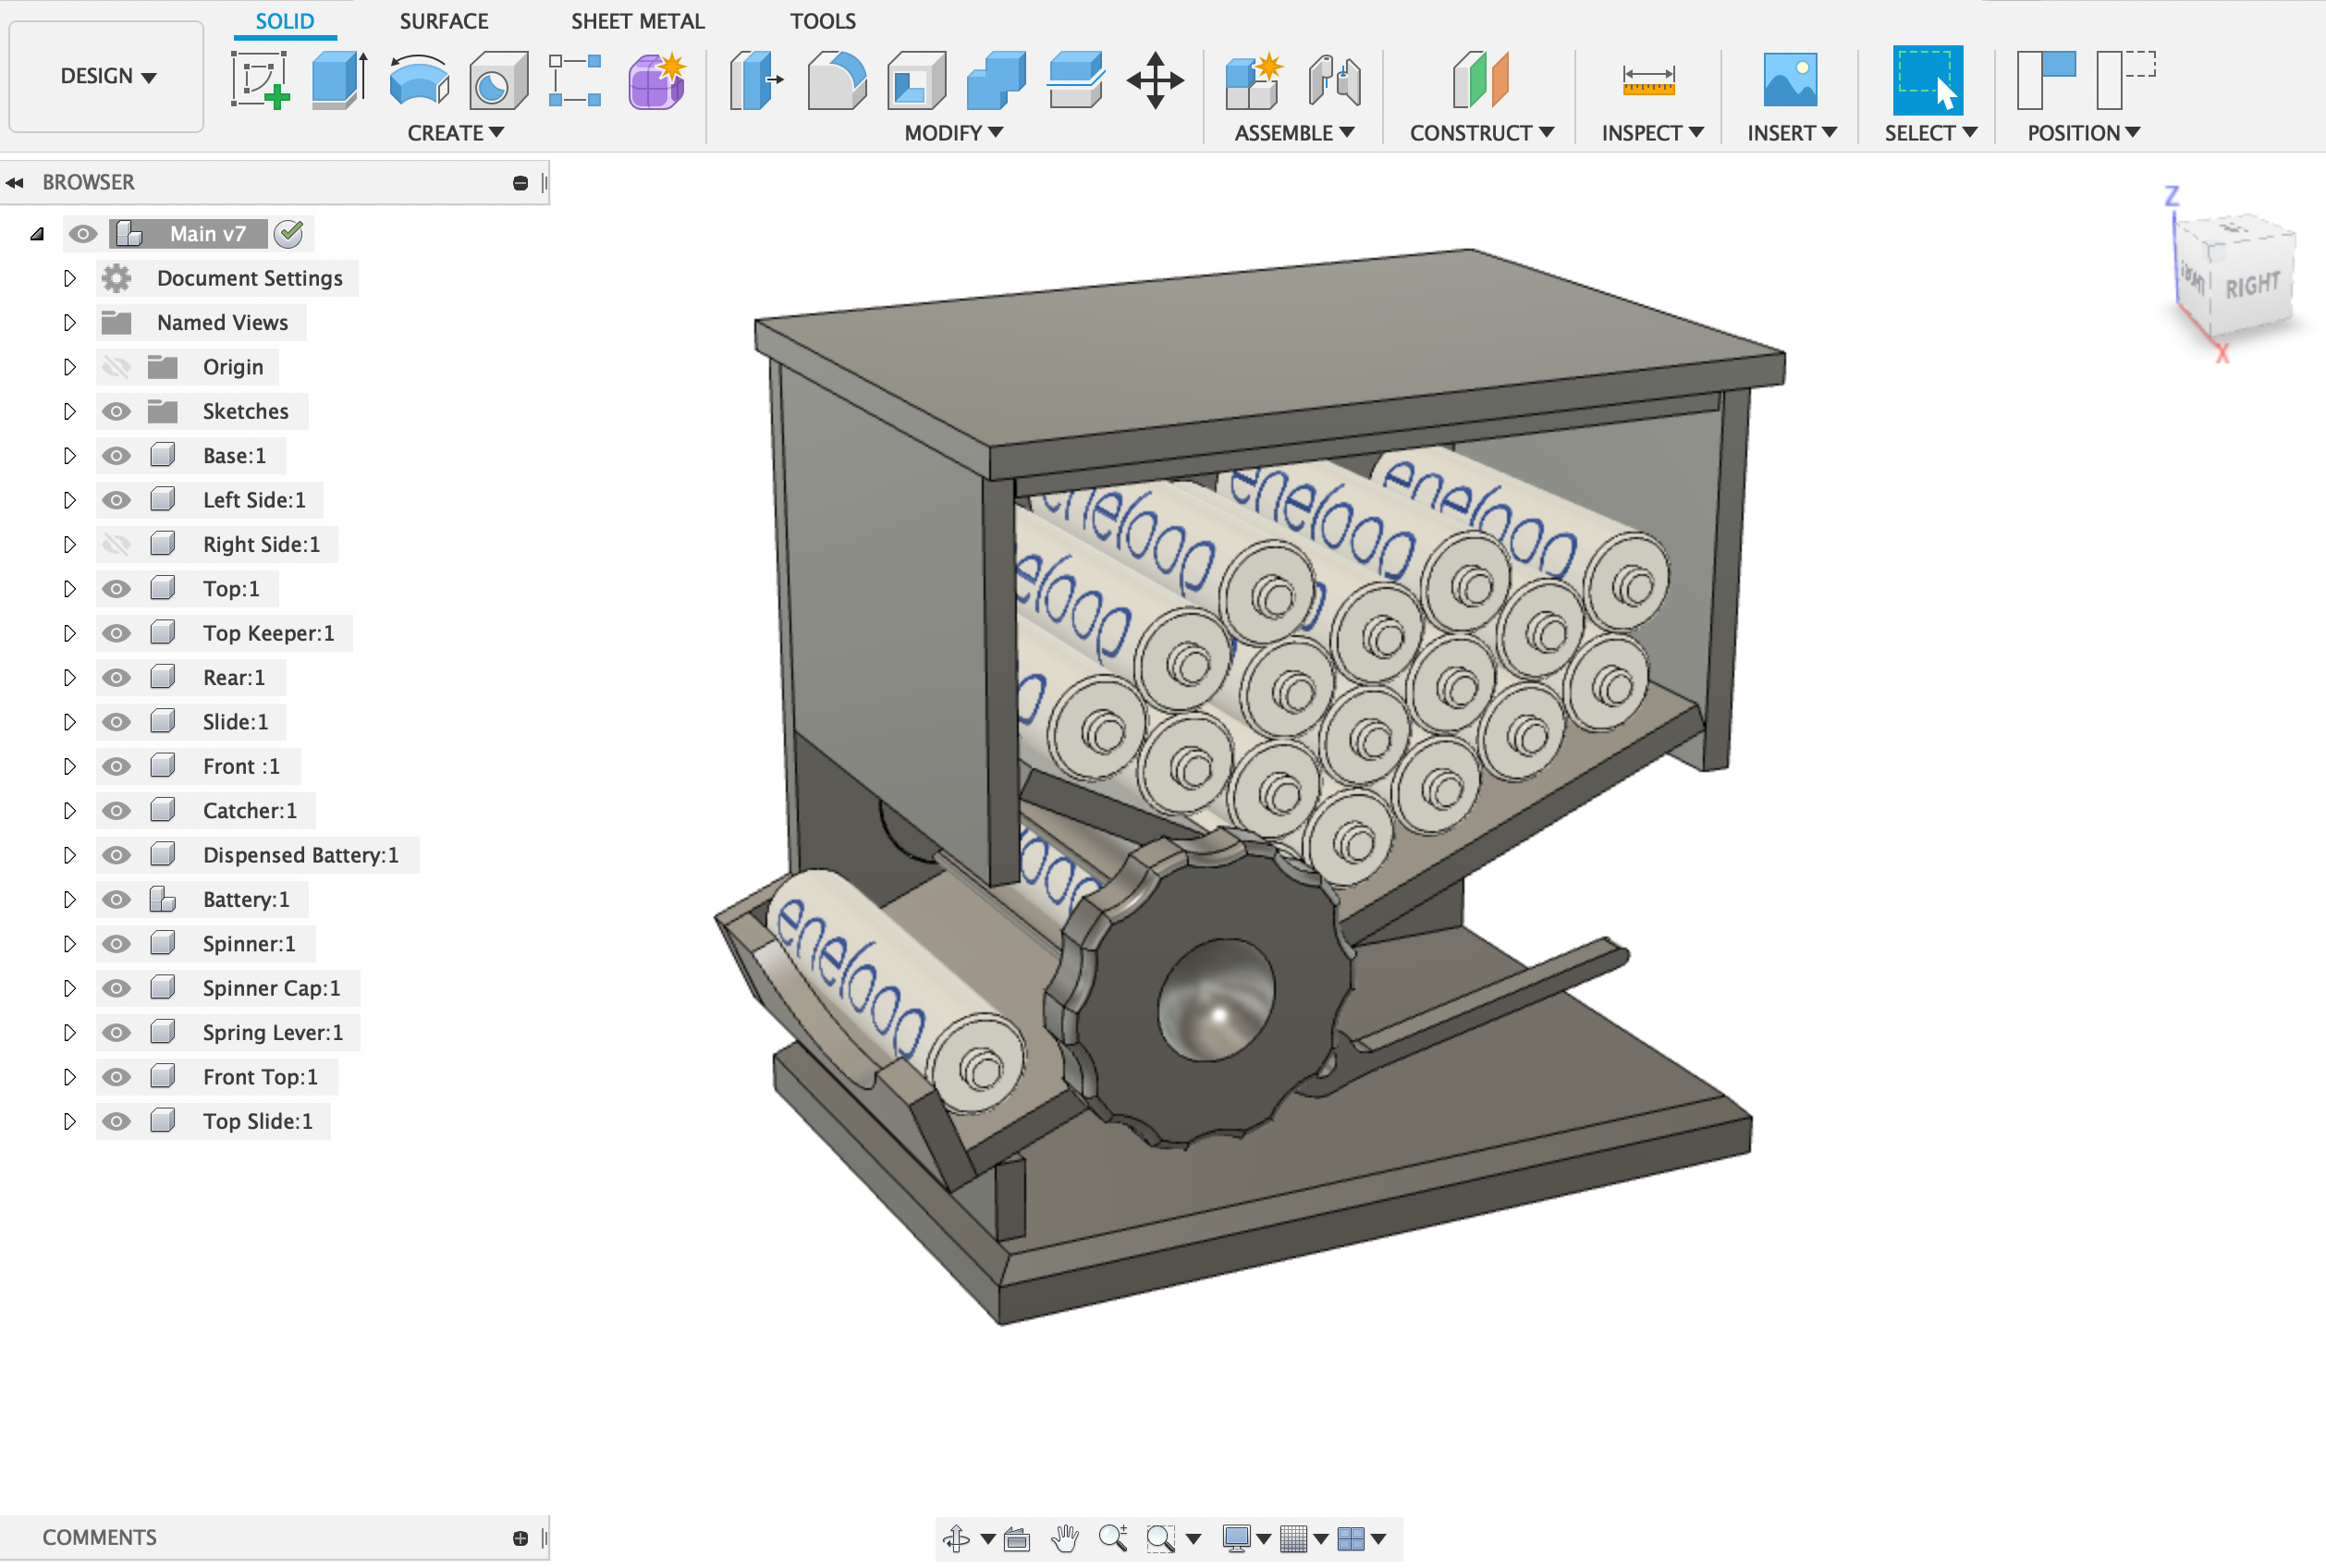The height and width of the screenshot is (1568, 2326).
Task: Collapse the BROWSER panel with arrows
Action: (x=15, y=182)
